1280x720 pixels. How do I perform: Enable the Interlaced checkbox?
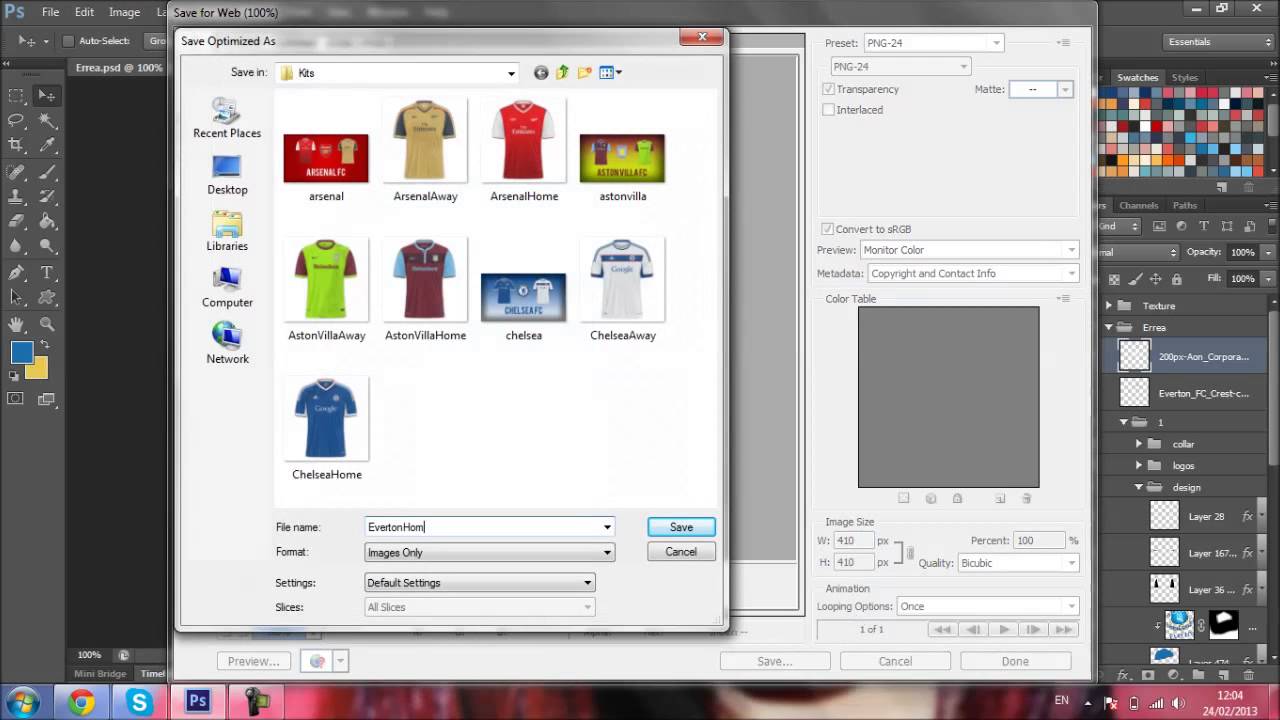pos(828,110)
